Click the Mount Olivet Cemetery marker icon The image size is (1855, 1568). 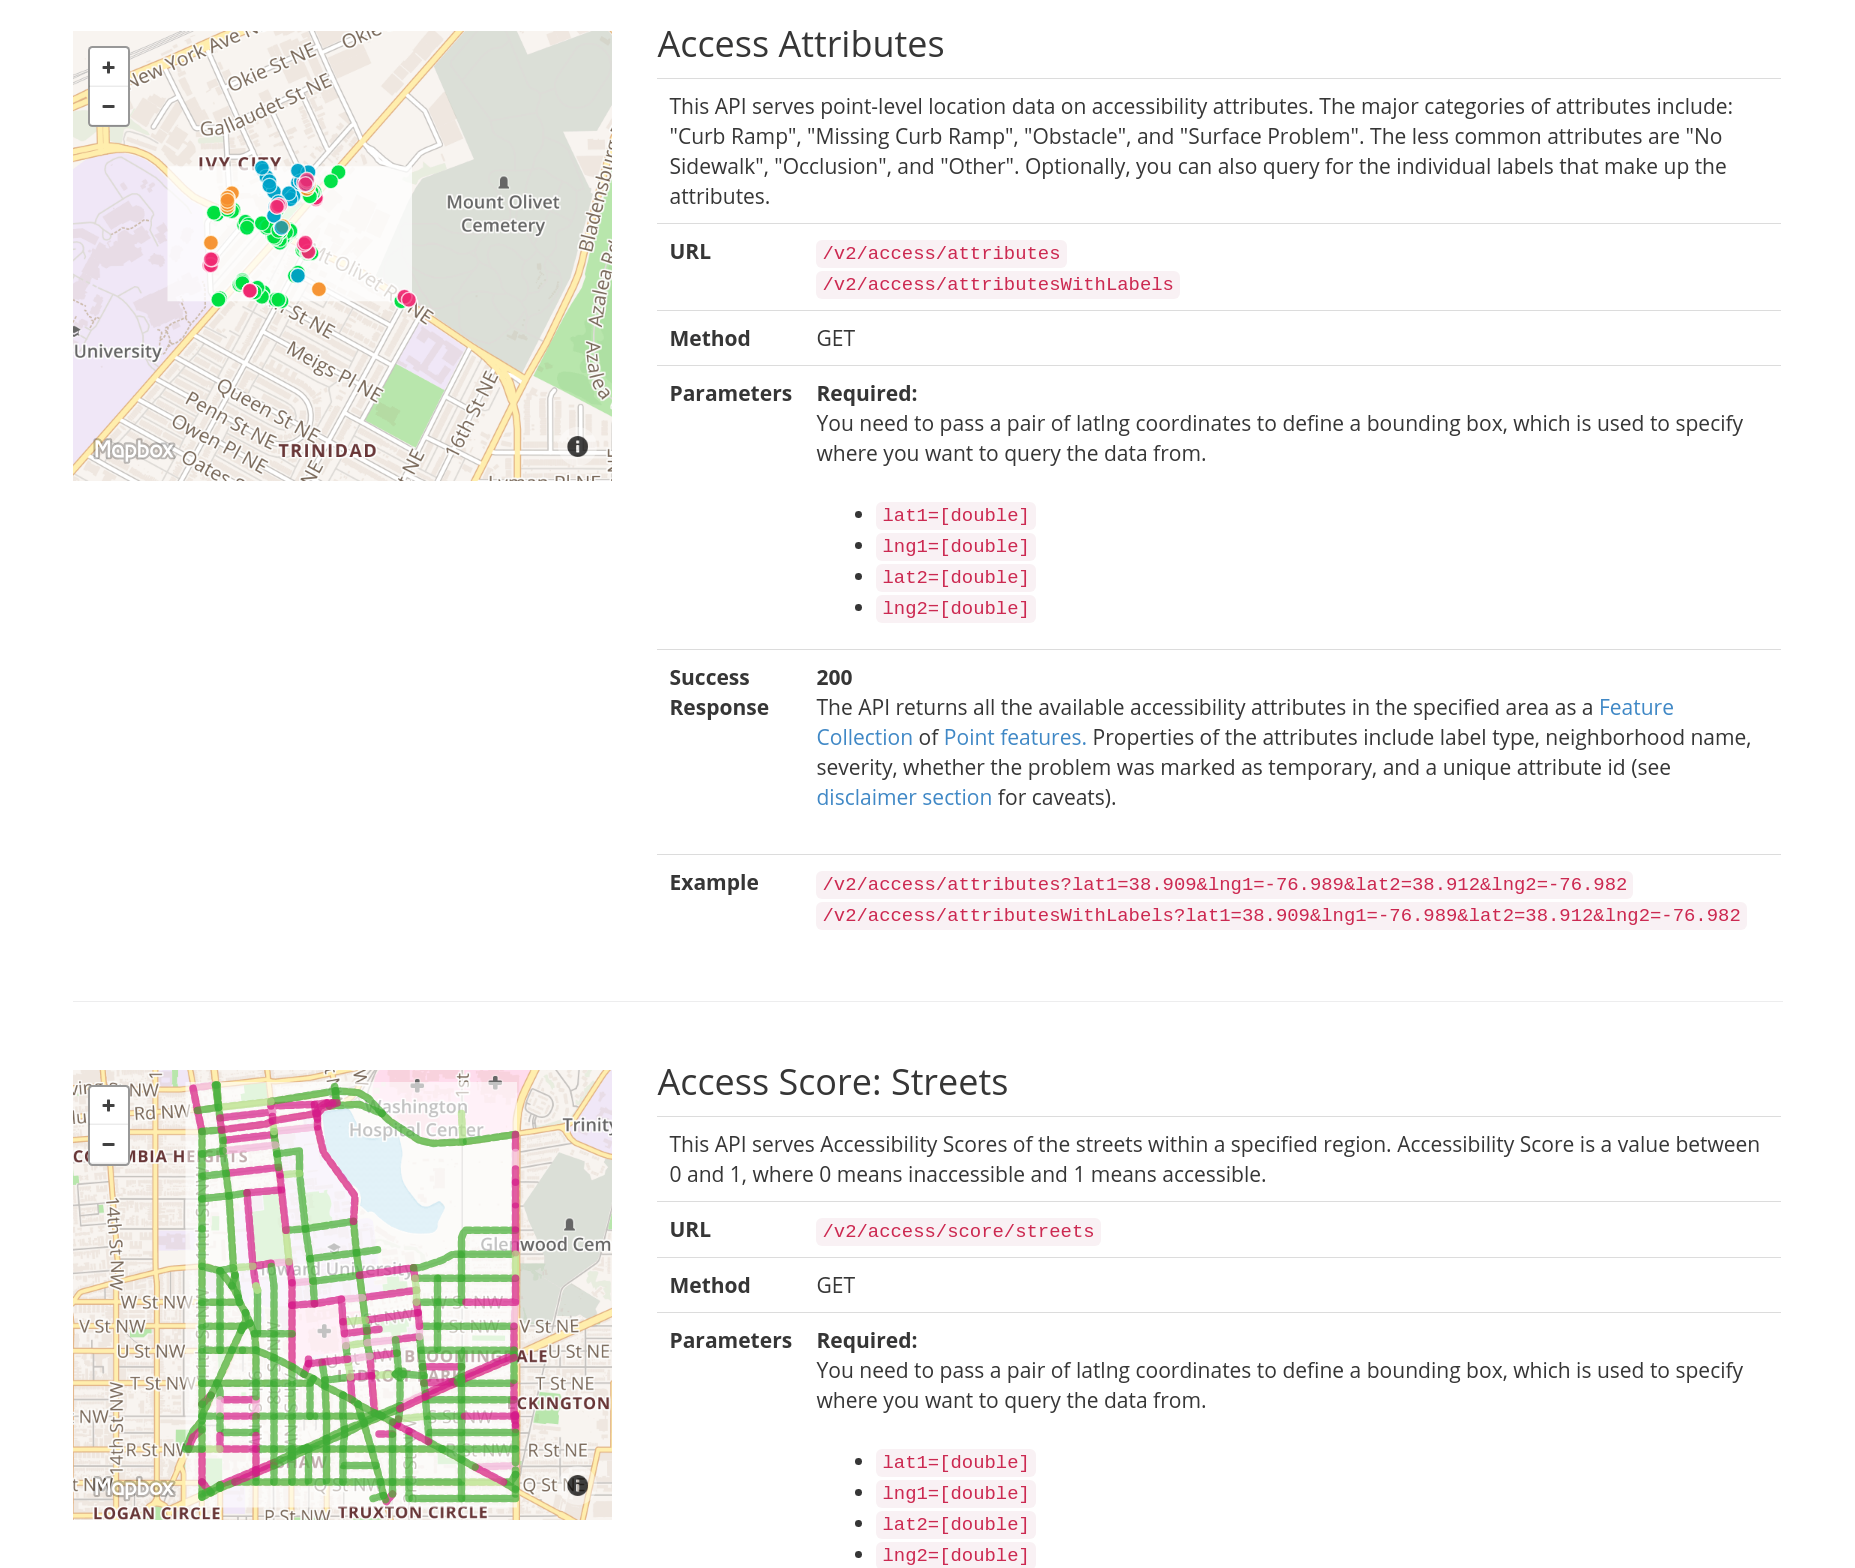click(x=504, y=183)
